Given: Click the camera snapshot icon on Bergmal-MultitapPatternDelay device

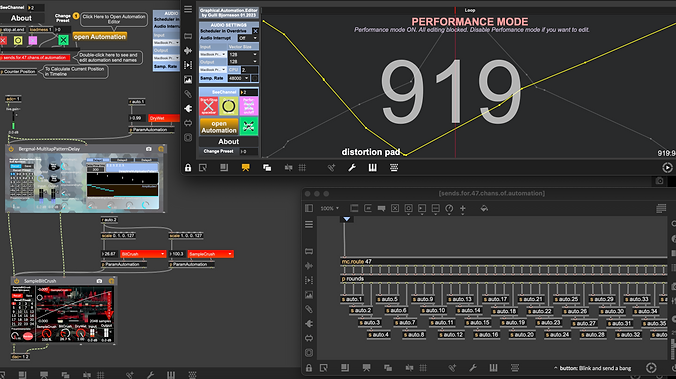Looking at the screenshot, I should click(x=149, y=149).
